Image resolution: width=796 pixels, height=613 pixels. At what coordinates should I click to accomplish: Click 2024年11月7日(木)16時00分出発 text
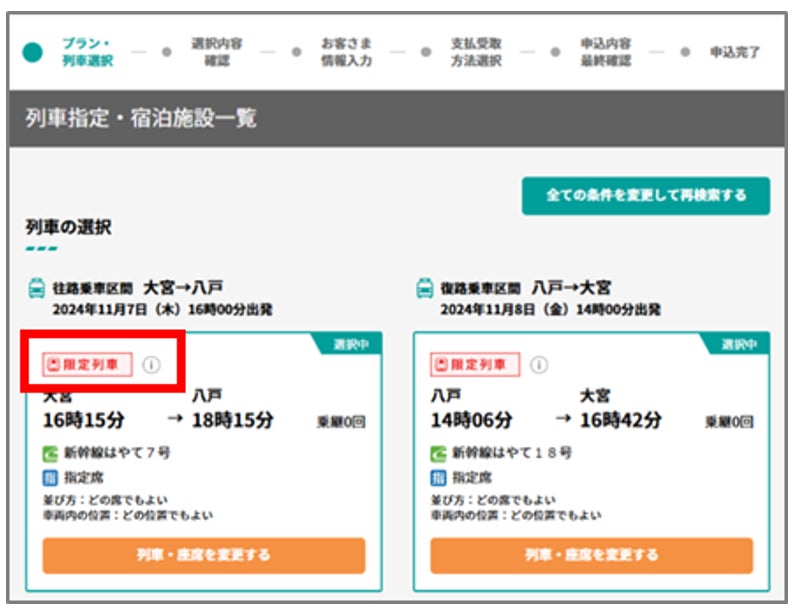tap(162, 310)
